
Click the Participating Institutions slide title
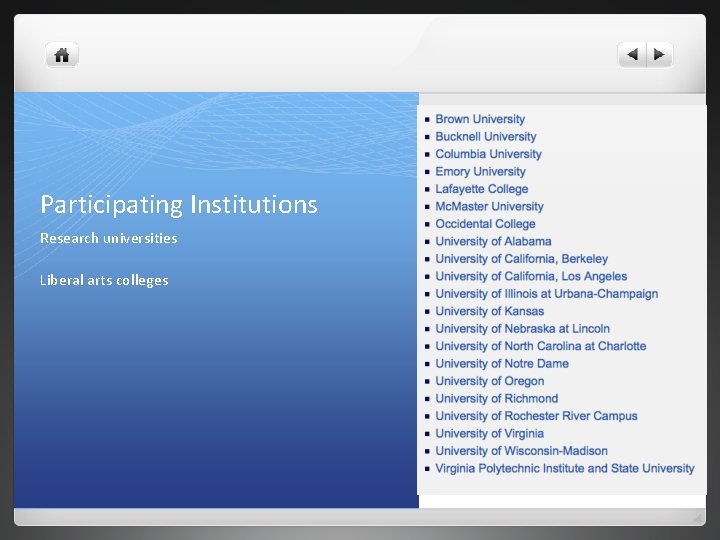[x=179, y=205]
